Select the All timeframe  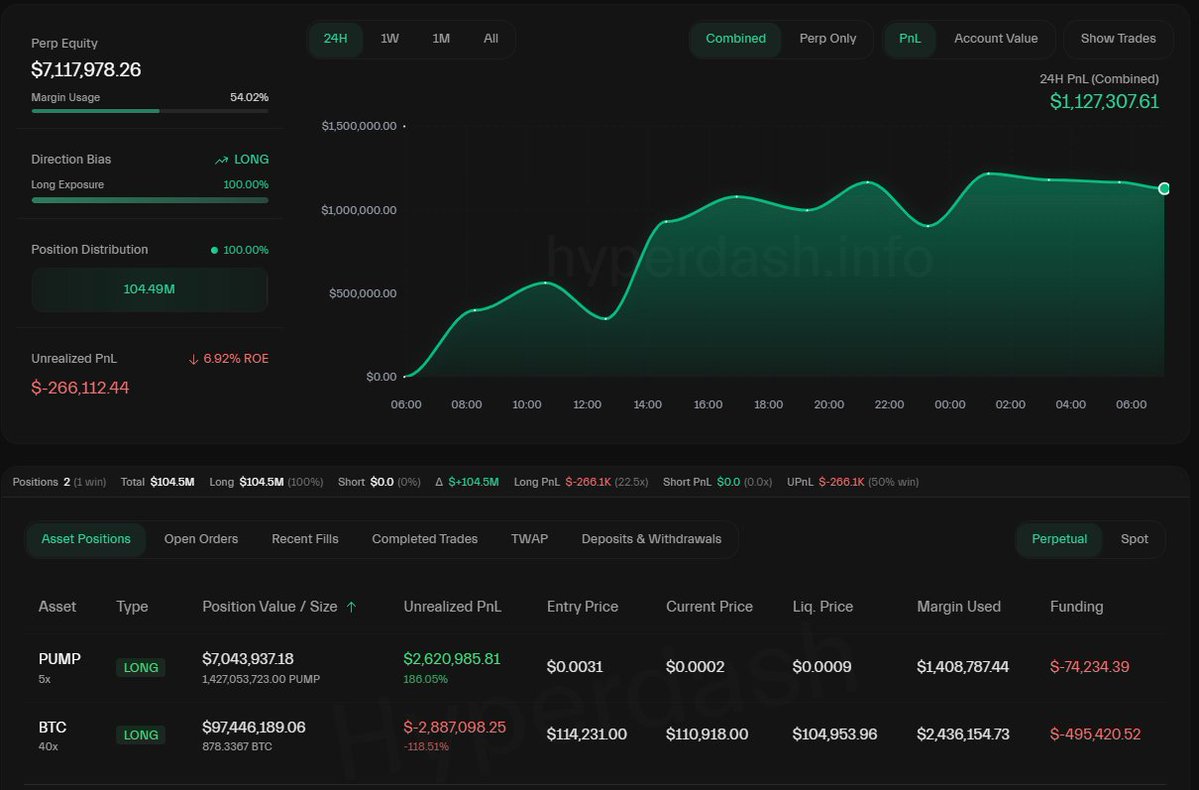click(x=491, y=39)
